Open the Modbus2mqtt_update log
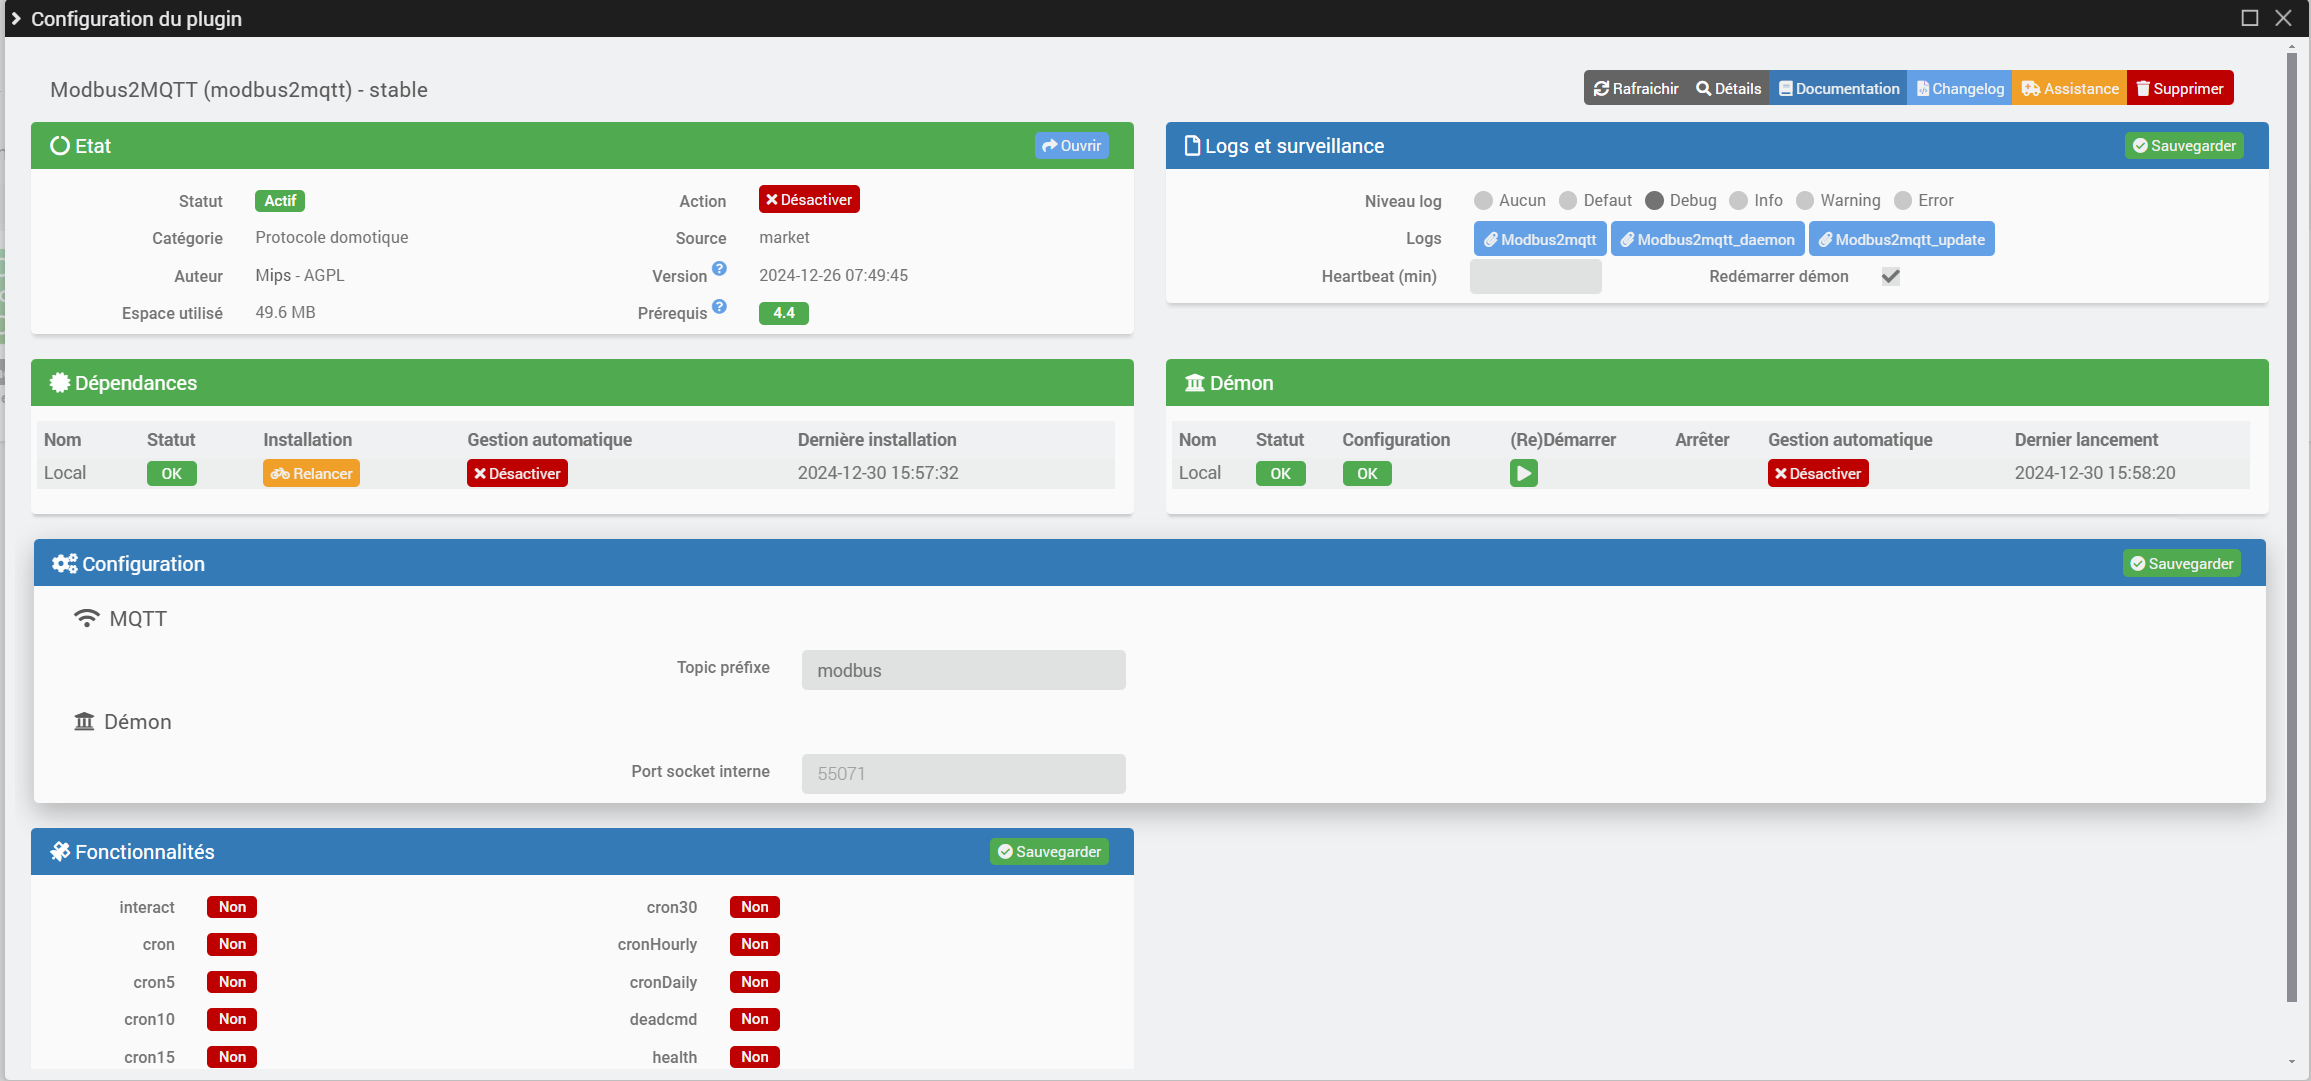 click(1902, 239)
